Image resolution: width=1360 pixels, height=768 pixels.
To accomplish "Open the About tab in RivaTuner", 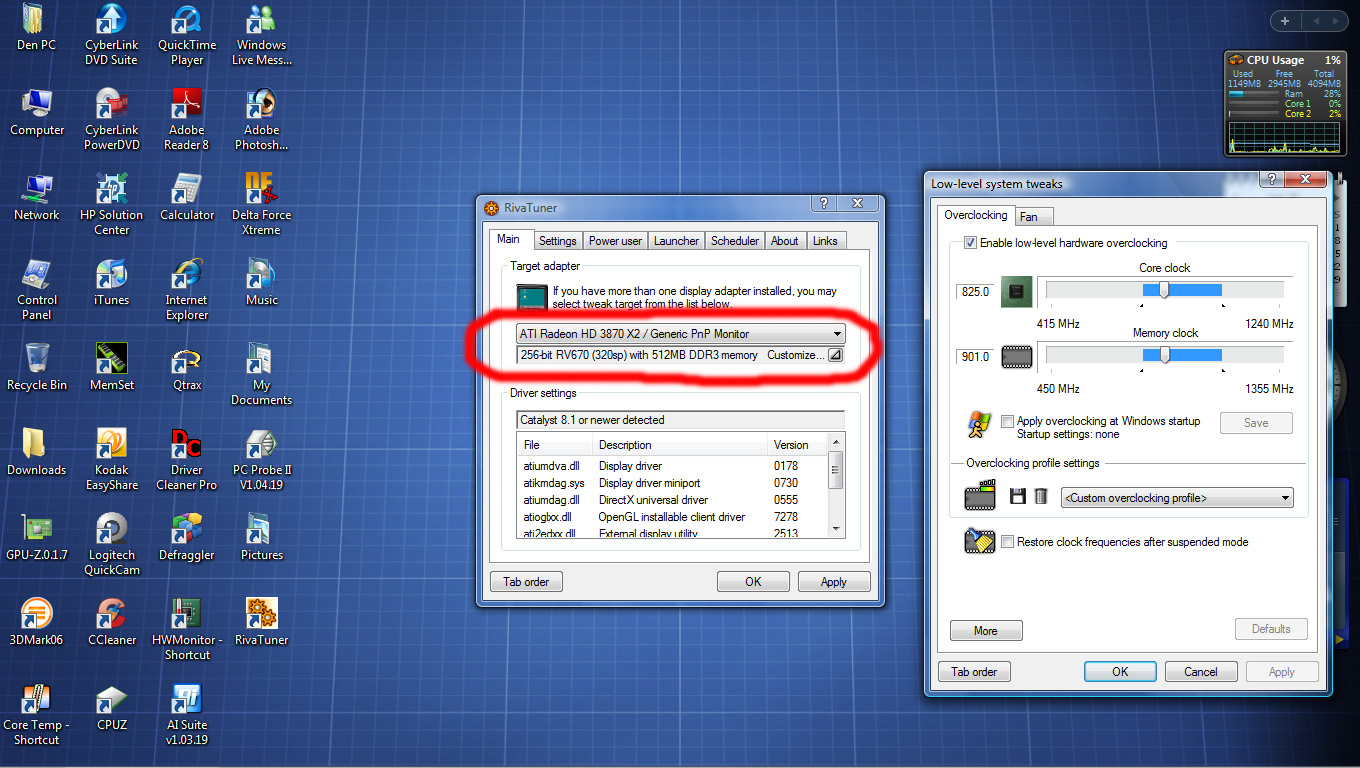I will pyautogui.click(x=785, y=241).
